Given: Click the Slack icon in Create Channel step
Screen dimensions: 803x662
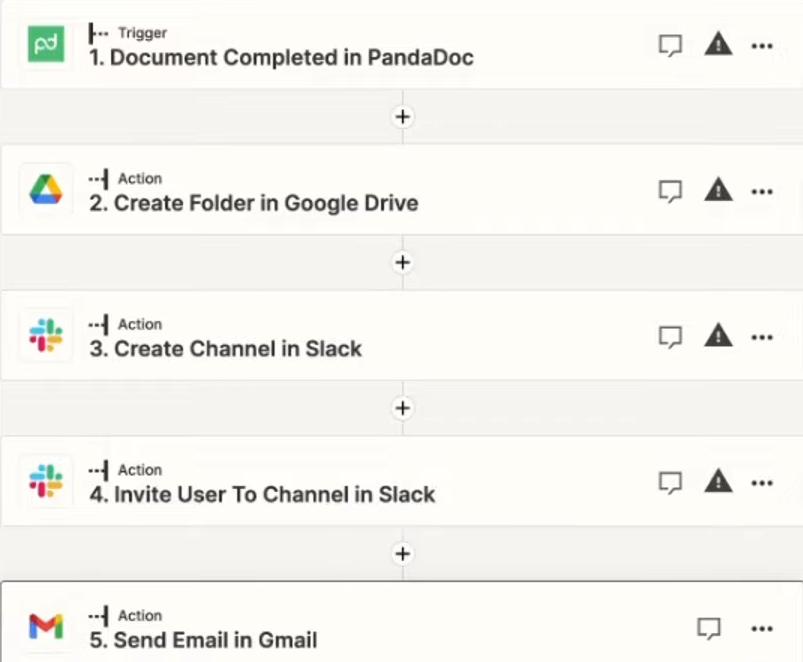Looking at the screenshot, I should [46, 335].
